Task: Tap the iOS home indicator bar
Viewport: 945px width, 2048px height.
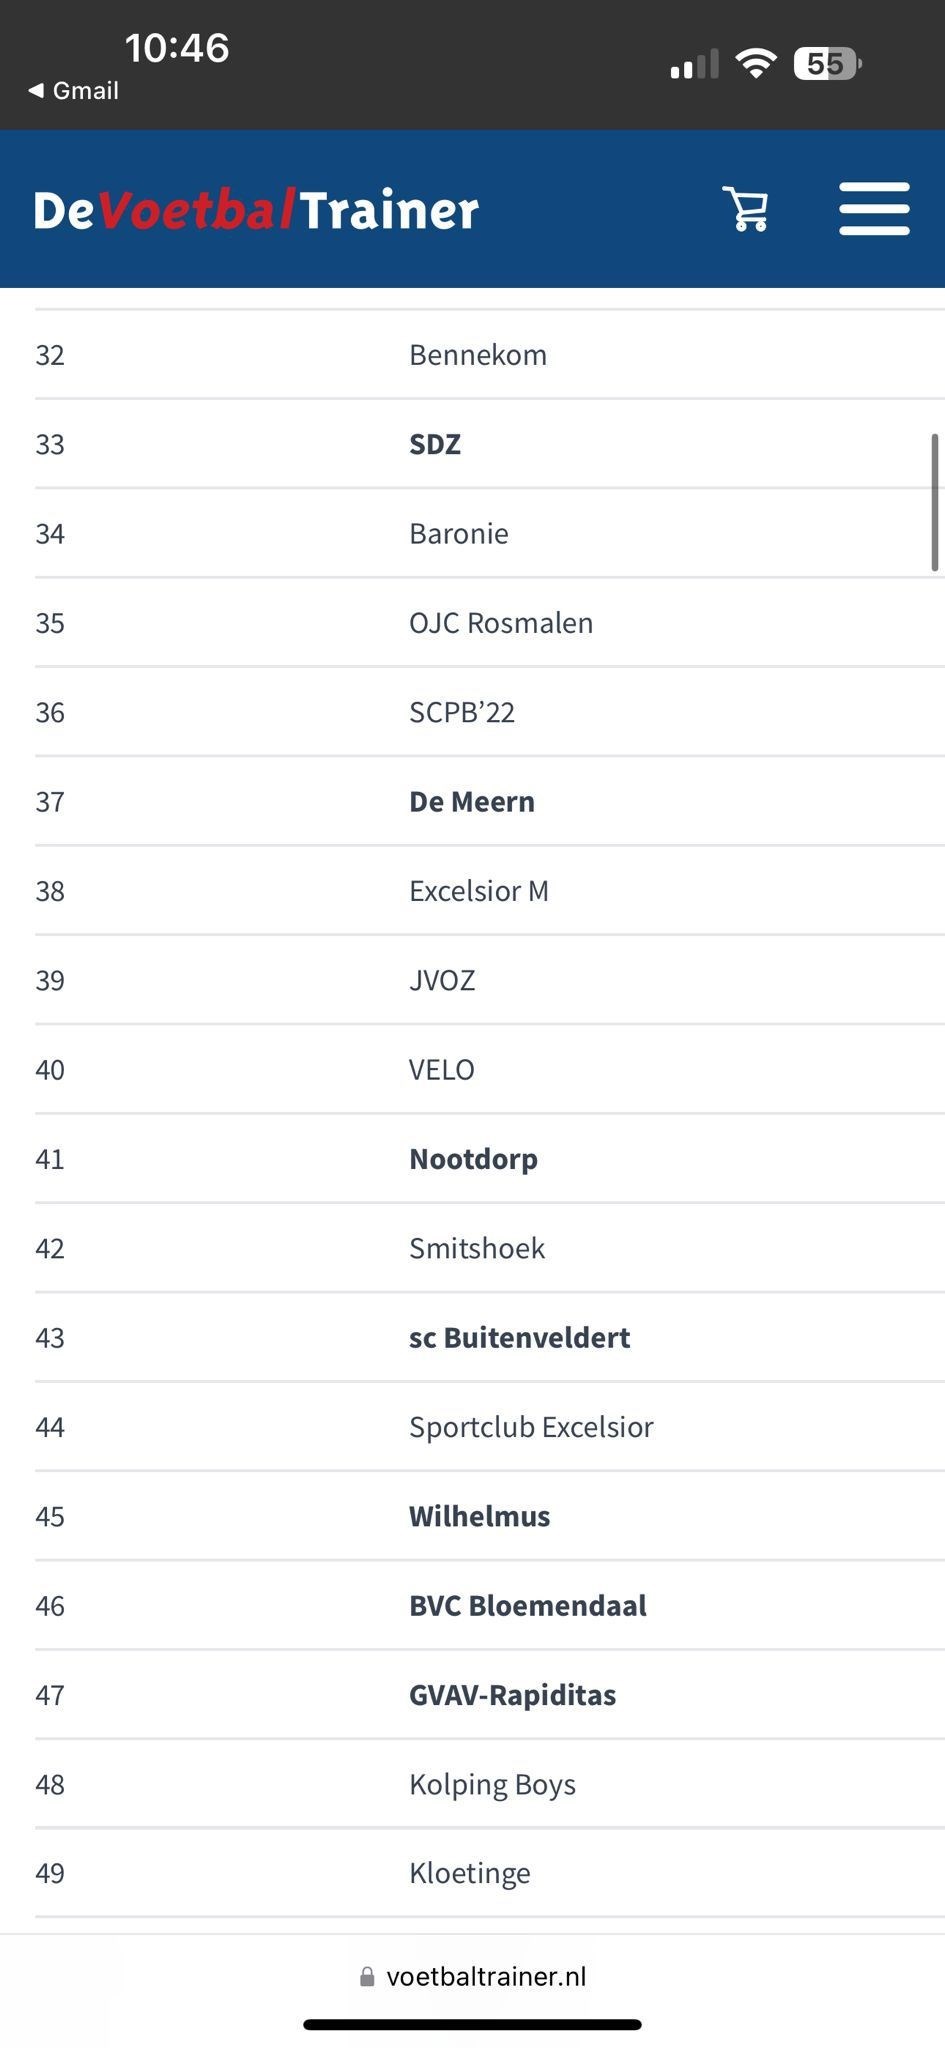Action: click(472, 2025)
